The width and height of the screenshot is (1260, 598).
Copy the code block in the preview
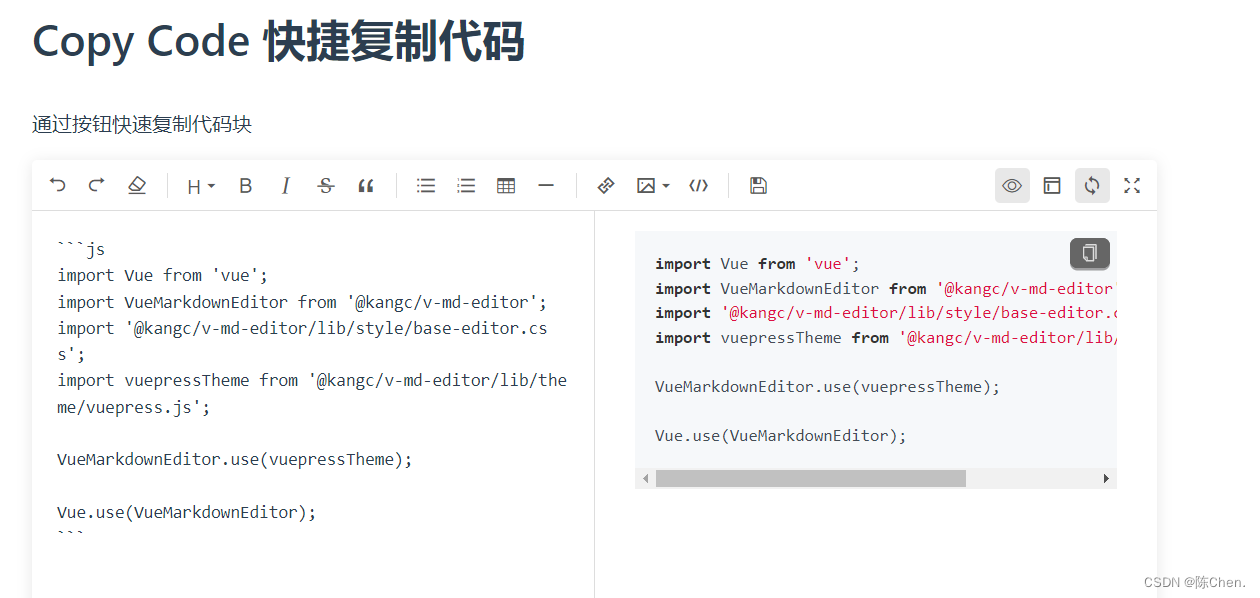coord(1089,254)
